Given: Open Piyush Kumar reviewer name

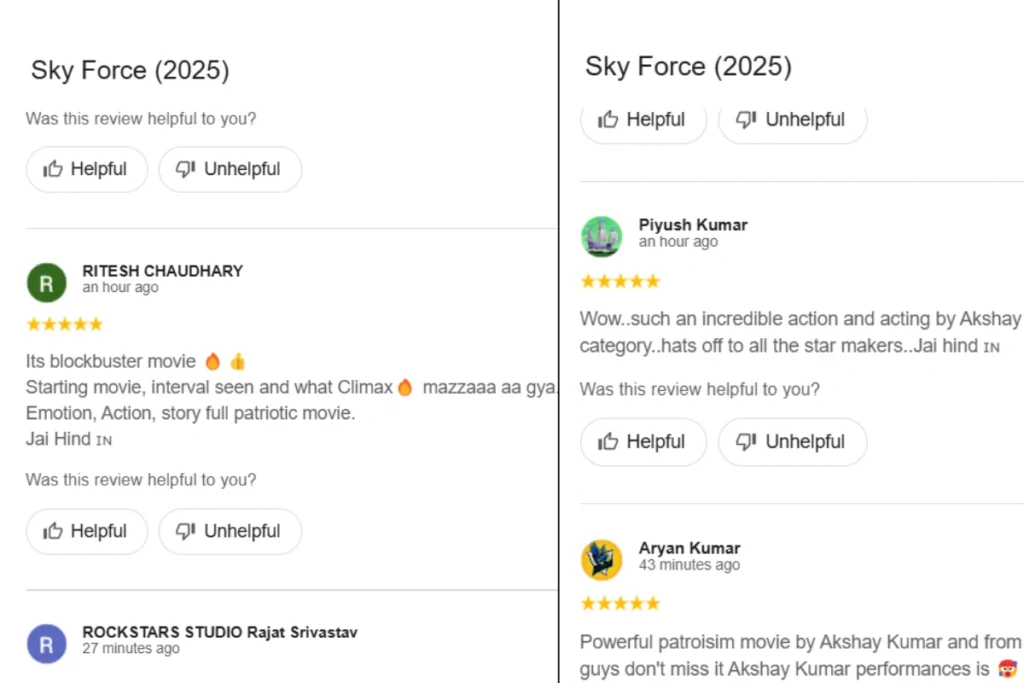Looking at the screenshot, I should (x=693, y=225).
